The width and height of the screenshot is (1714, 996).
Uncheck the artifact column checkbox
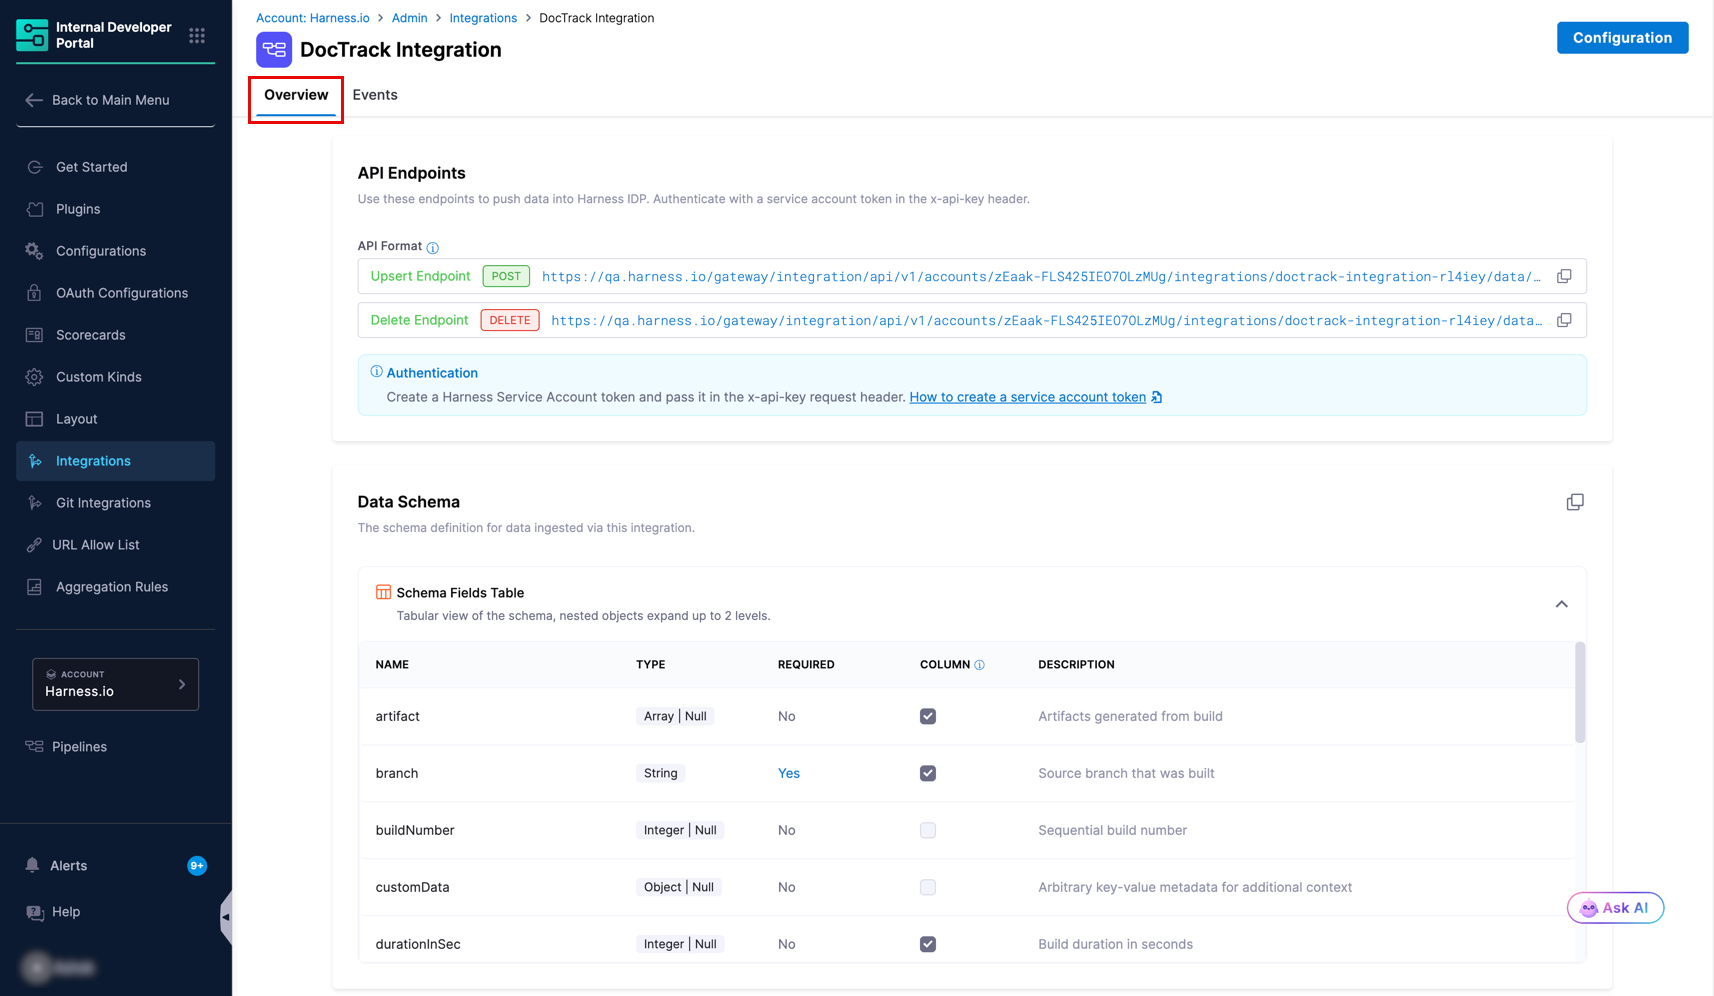click(x=928, y=716)
